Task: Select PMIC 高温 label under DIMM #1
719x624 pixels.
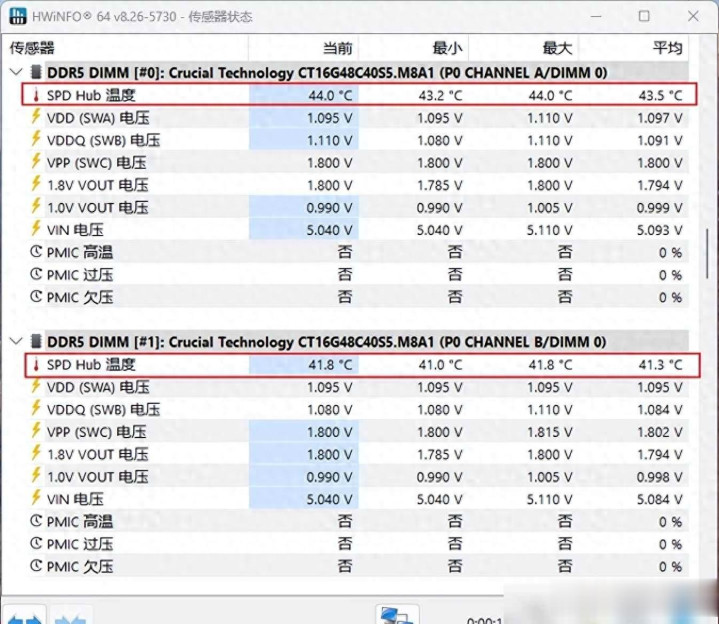Action: [80, 522]
